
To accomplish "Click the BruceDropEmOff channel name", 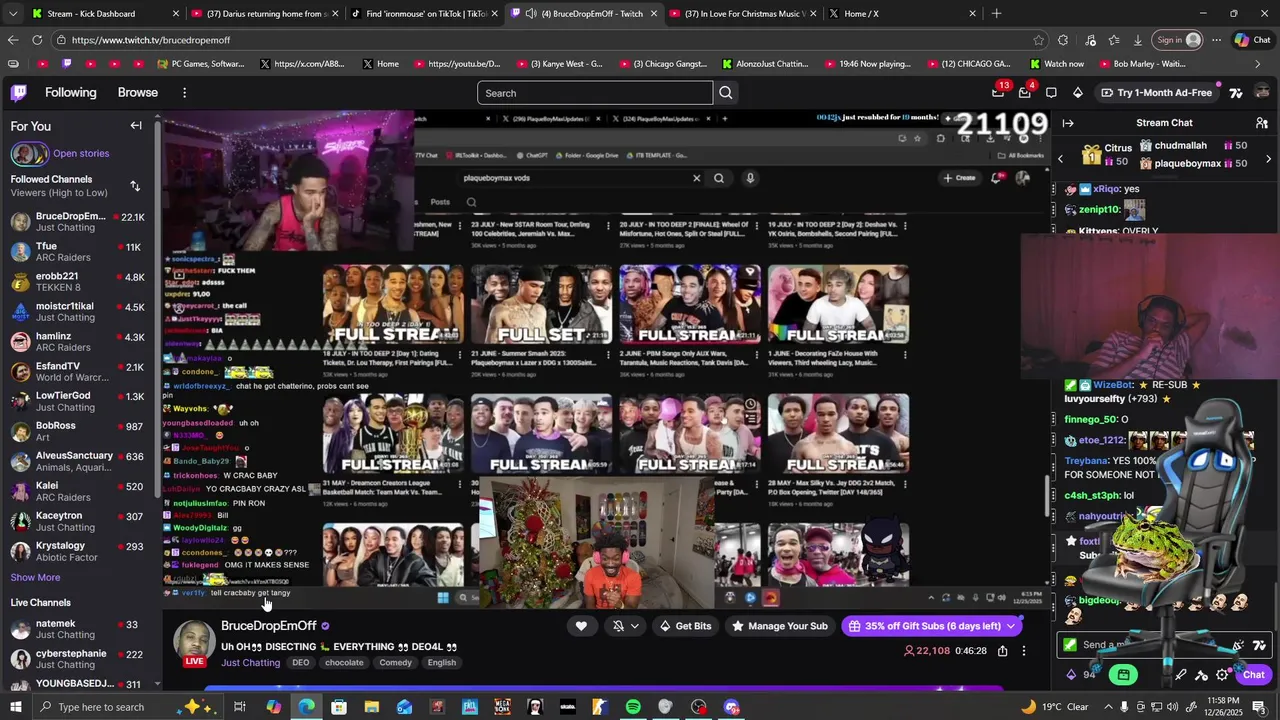I will [x=268, y=625].
